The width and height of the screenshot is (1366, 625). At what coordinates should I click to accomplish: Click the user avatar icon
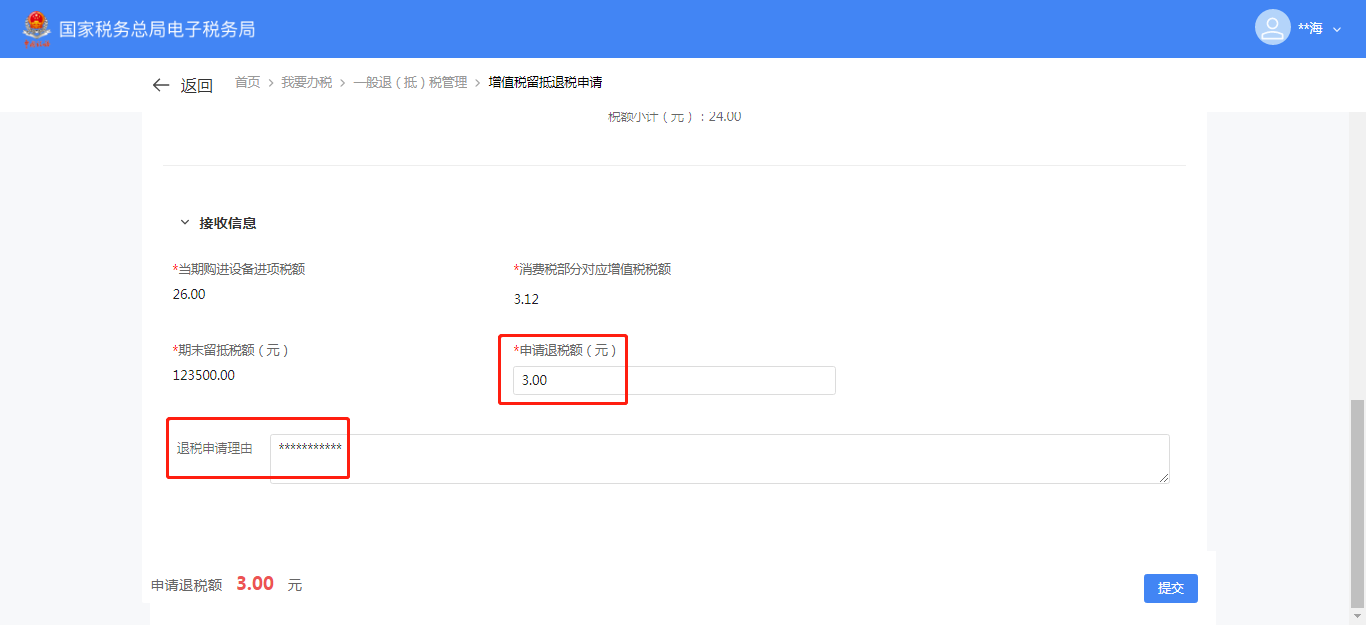[x=1272, y=28]
